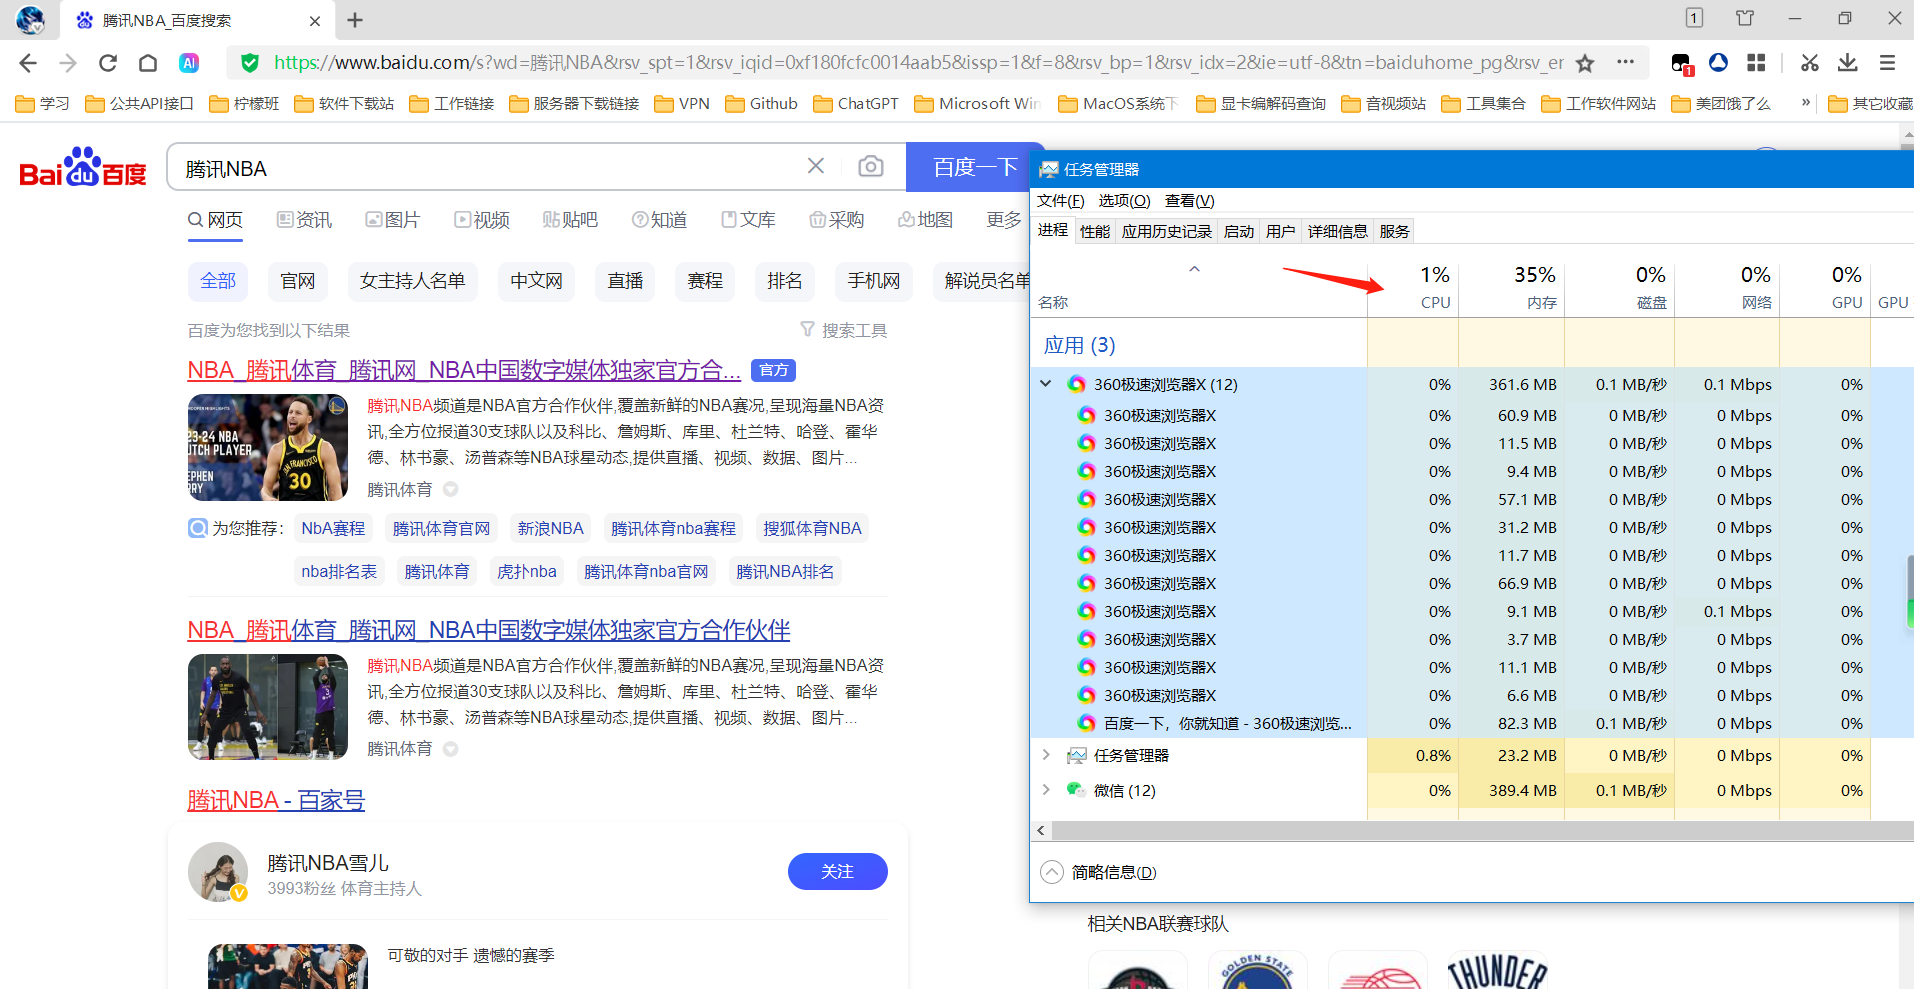
Task: Switch to the 视频 search tab
Action: (x=482, y=220)
